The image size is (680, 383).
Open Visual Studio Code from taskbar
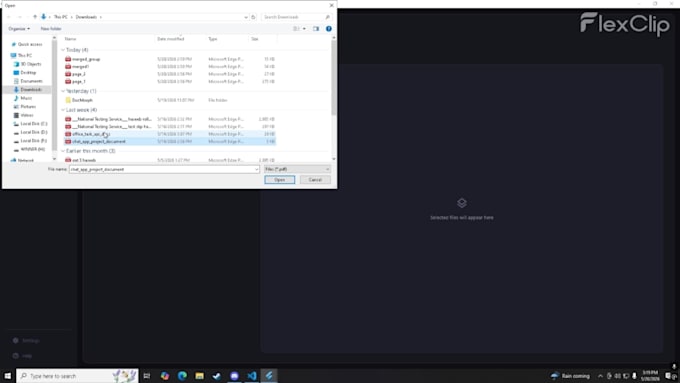252,376
